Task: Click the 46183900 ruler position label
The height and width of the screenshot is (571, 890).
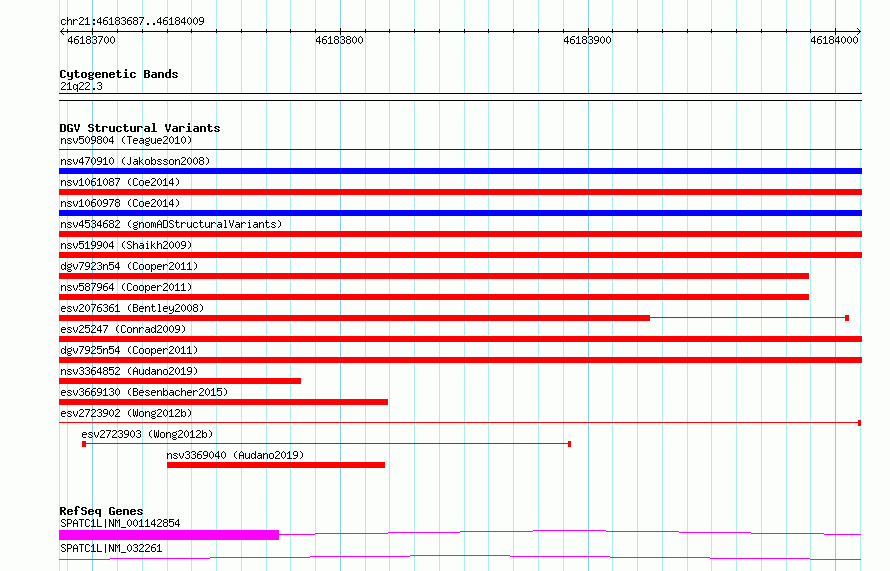Action: click(x=587, y=40)
